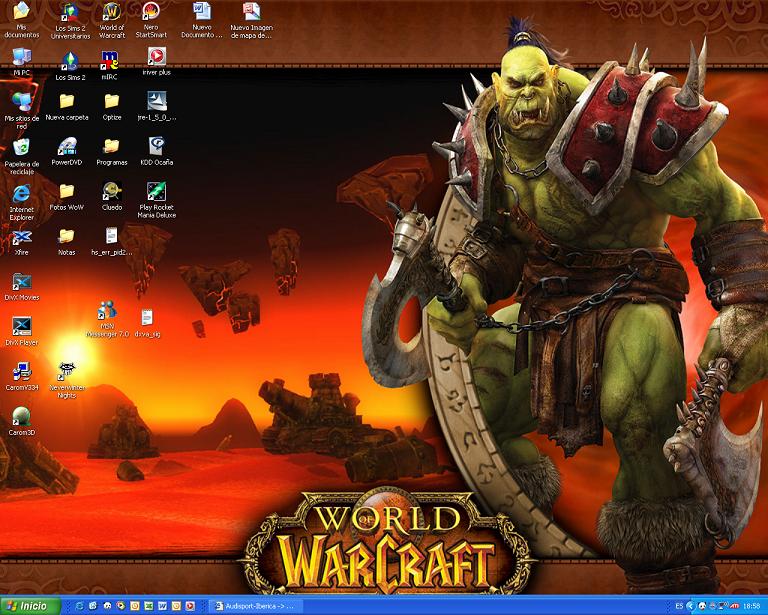Open the Mi PC icon
The width and height of the screenshot is (768, 615).
coord(22,62)
